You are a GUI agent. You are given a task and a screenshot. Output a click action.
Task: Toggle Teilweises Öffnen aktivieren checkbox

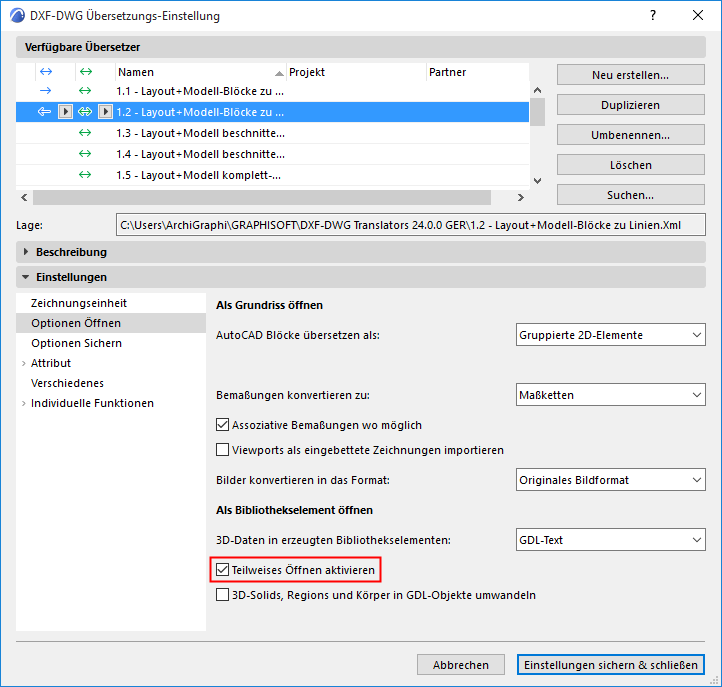(222, 570)
